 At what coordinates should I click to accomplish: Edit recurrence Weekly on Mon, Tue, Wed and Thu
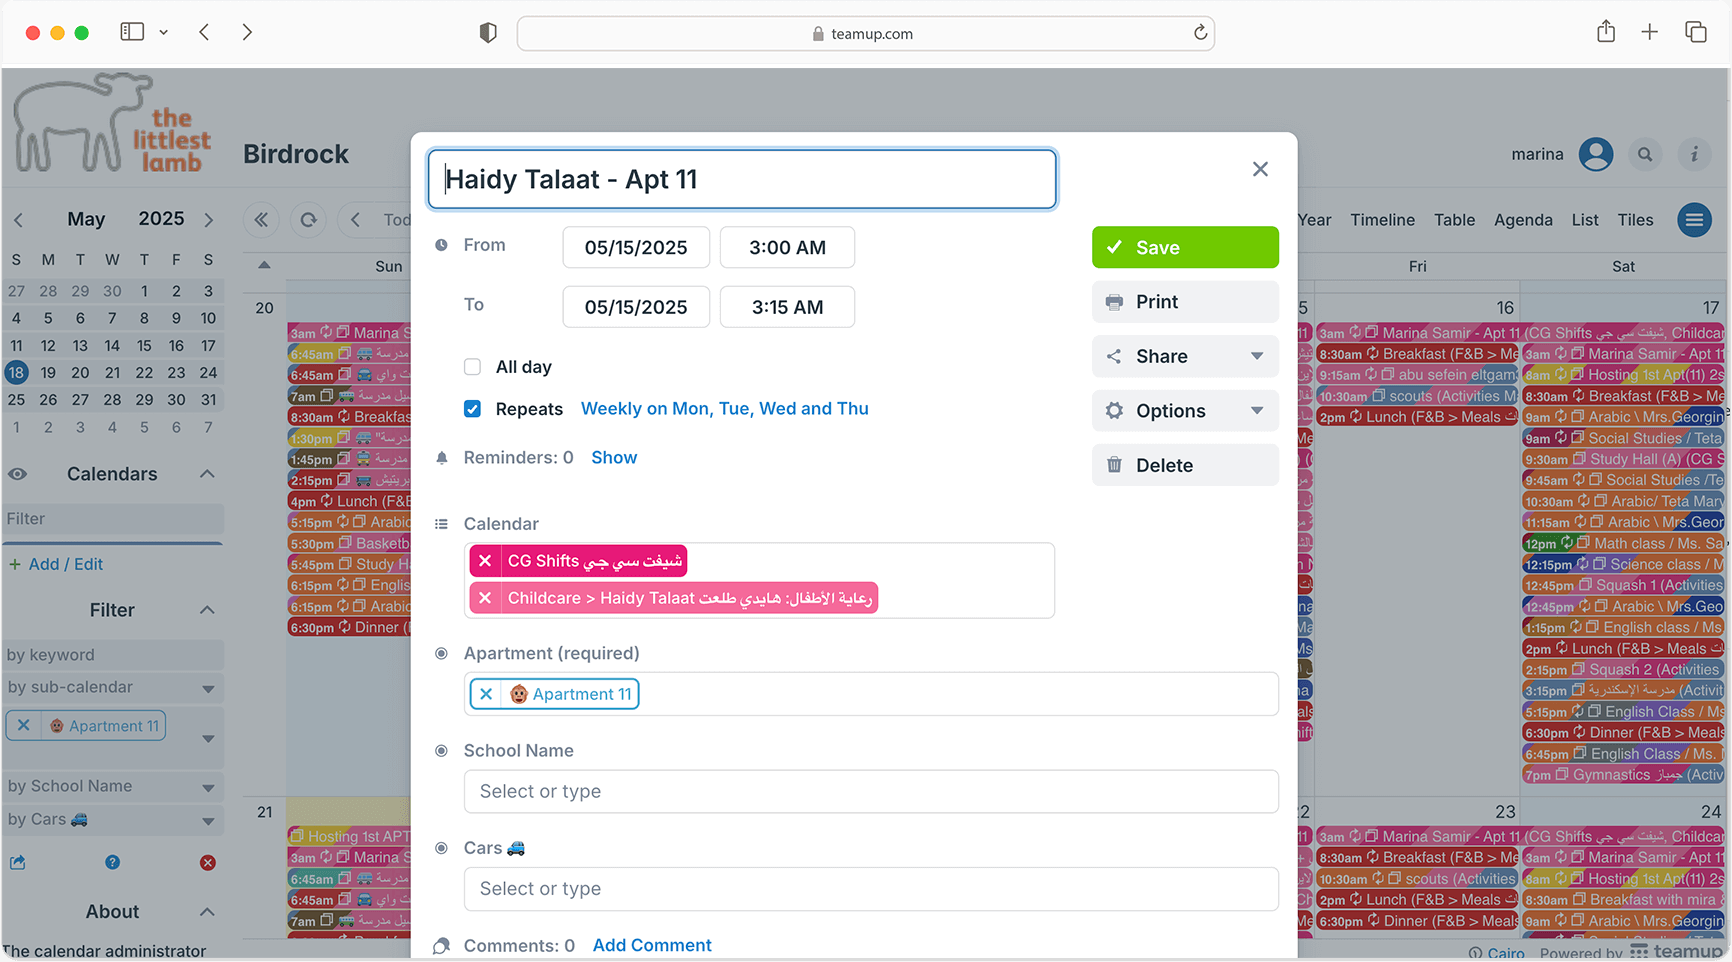tap(725, 409)
